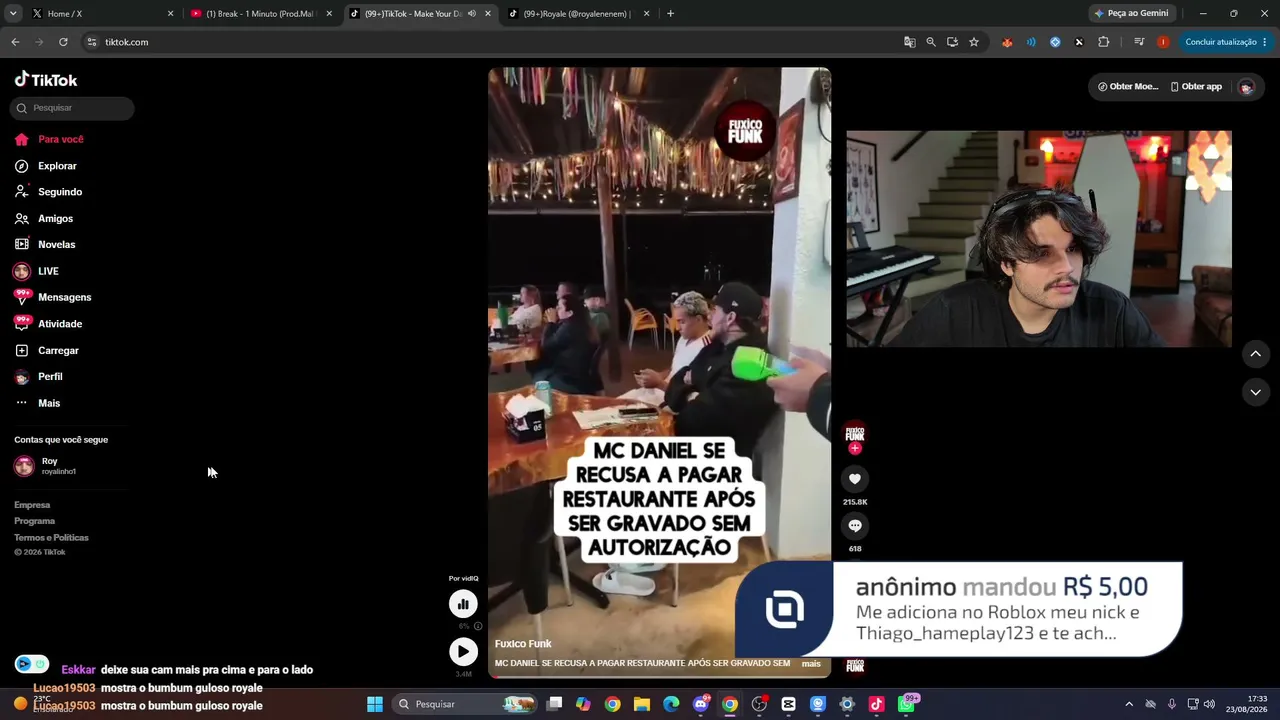Bookmark this page with the star
The height and width of the screenshot is (720, 1280).
coord(974,42)
